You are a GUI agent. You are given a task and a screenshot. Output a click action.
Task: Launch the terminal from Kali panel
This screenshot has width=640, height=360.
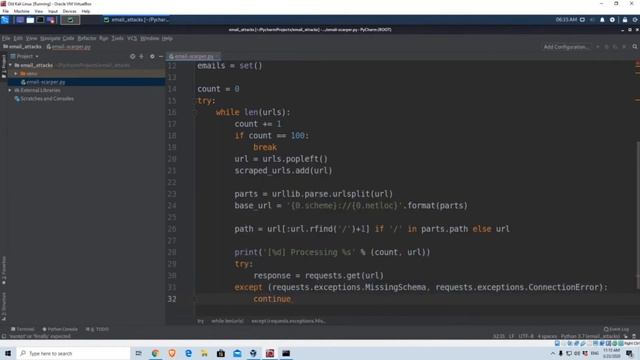point(40,20)
